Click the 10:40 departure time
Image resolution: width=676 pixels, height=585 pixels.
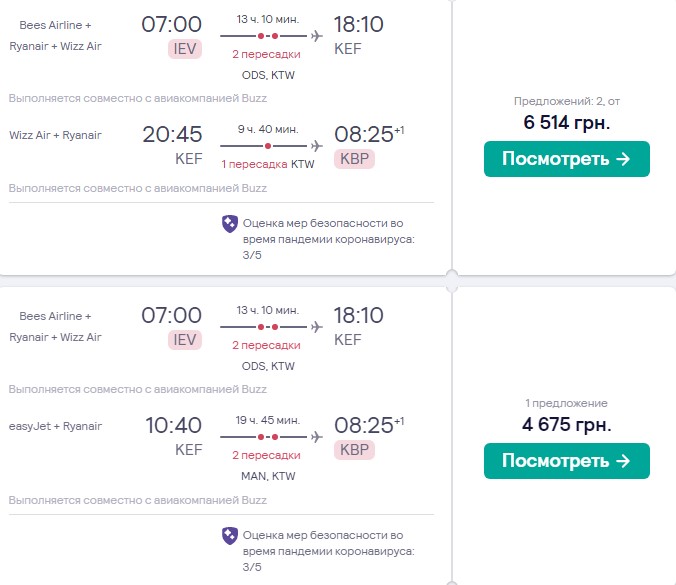click(x=173, y=426)
